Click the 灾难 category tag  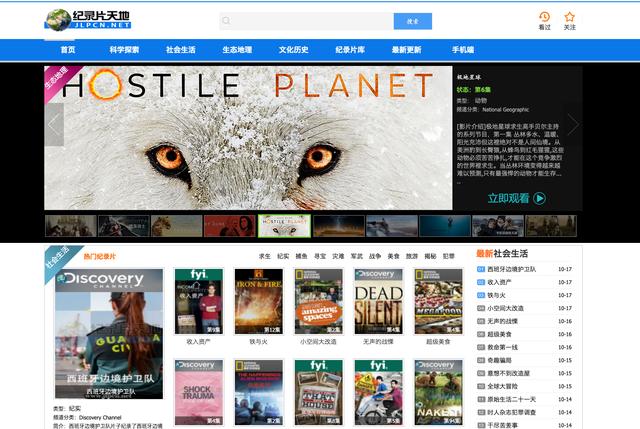click(338, 256)
